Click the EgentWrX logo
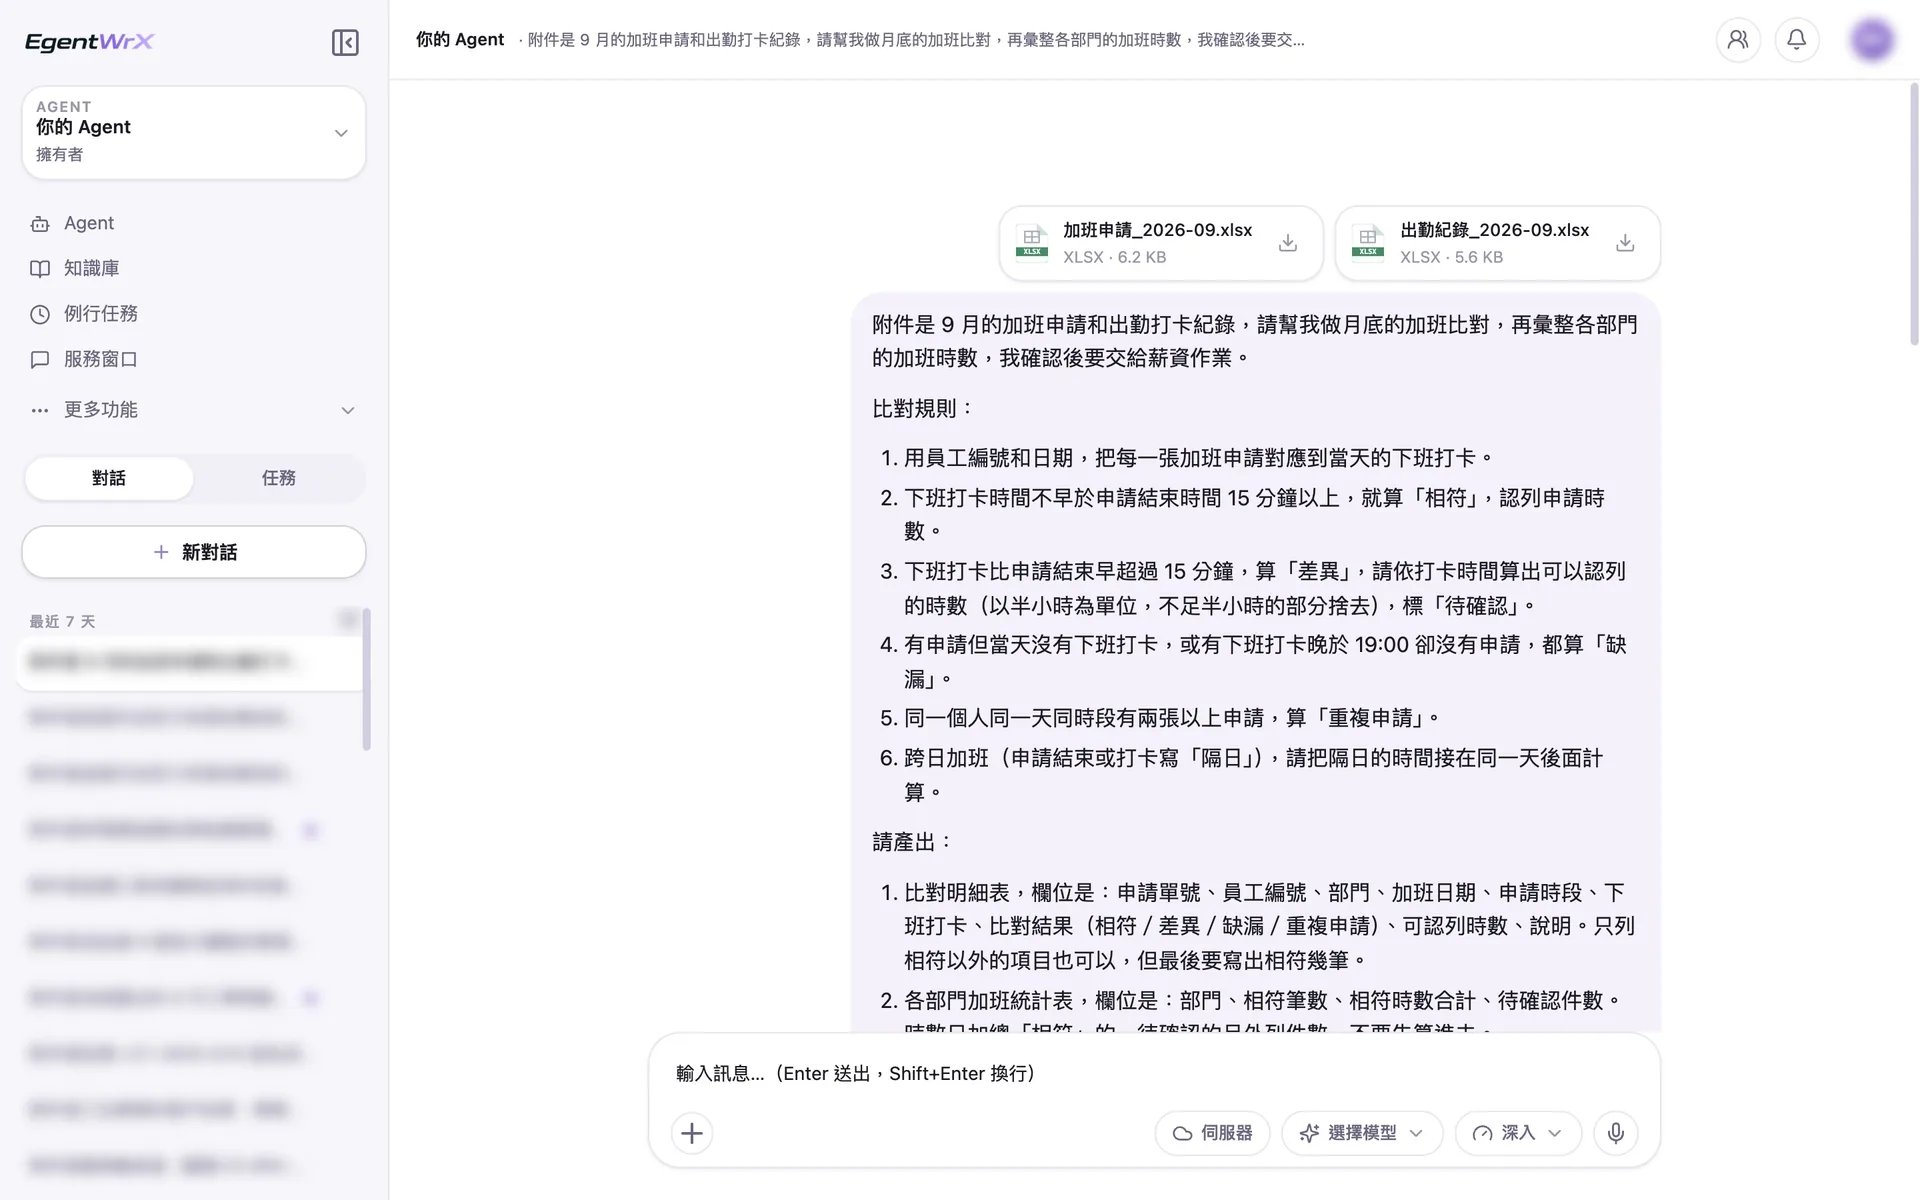 [89, 41]
